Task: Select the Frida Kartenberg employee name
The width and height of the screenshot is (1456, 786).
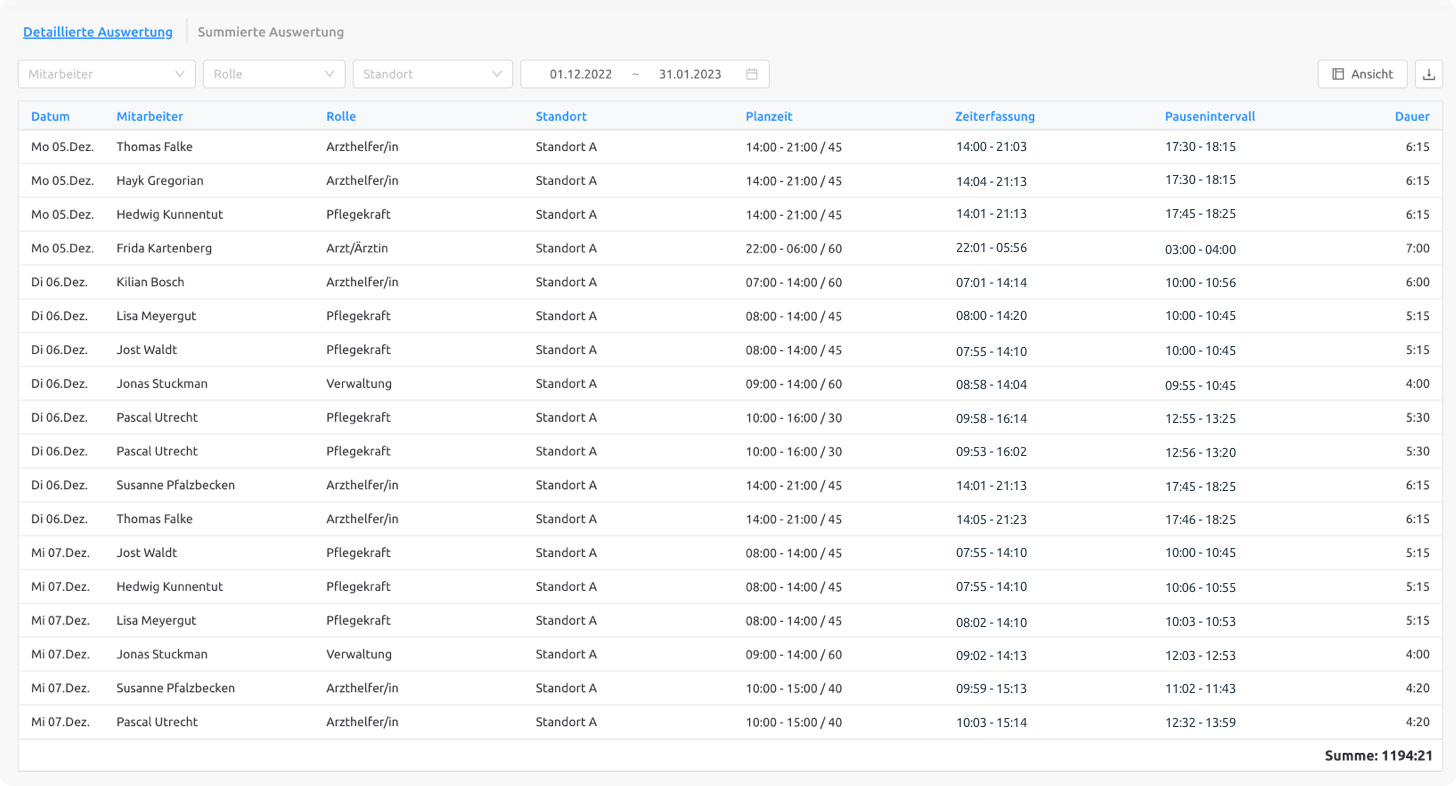Action: coord(164,248)
